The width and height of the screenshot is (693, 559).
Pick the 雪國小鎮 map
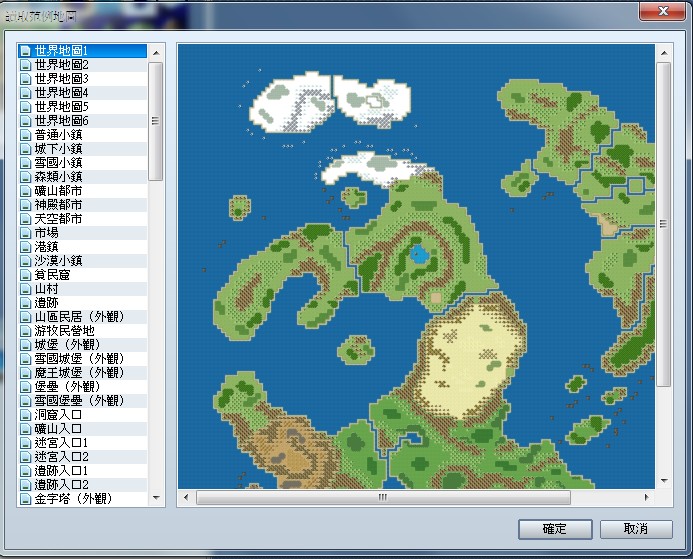point(83,163)
